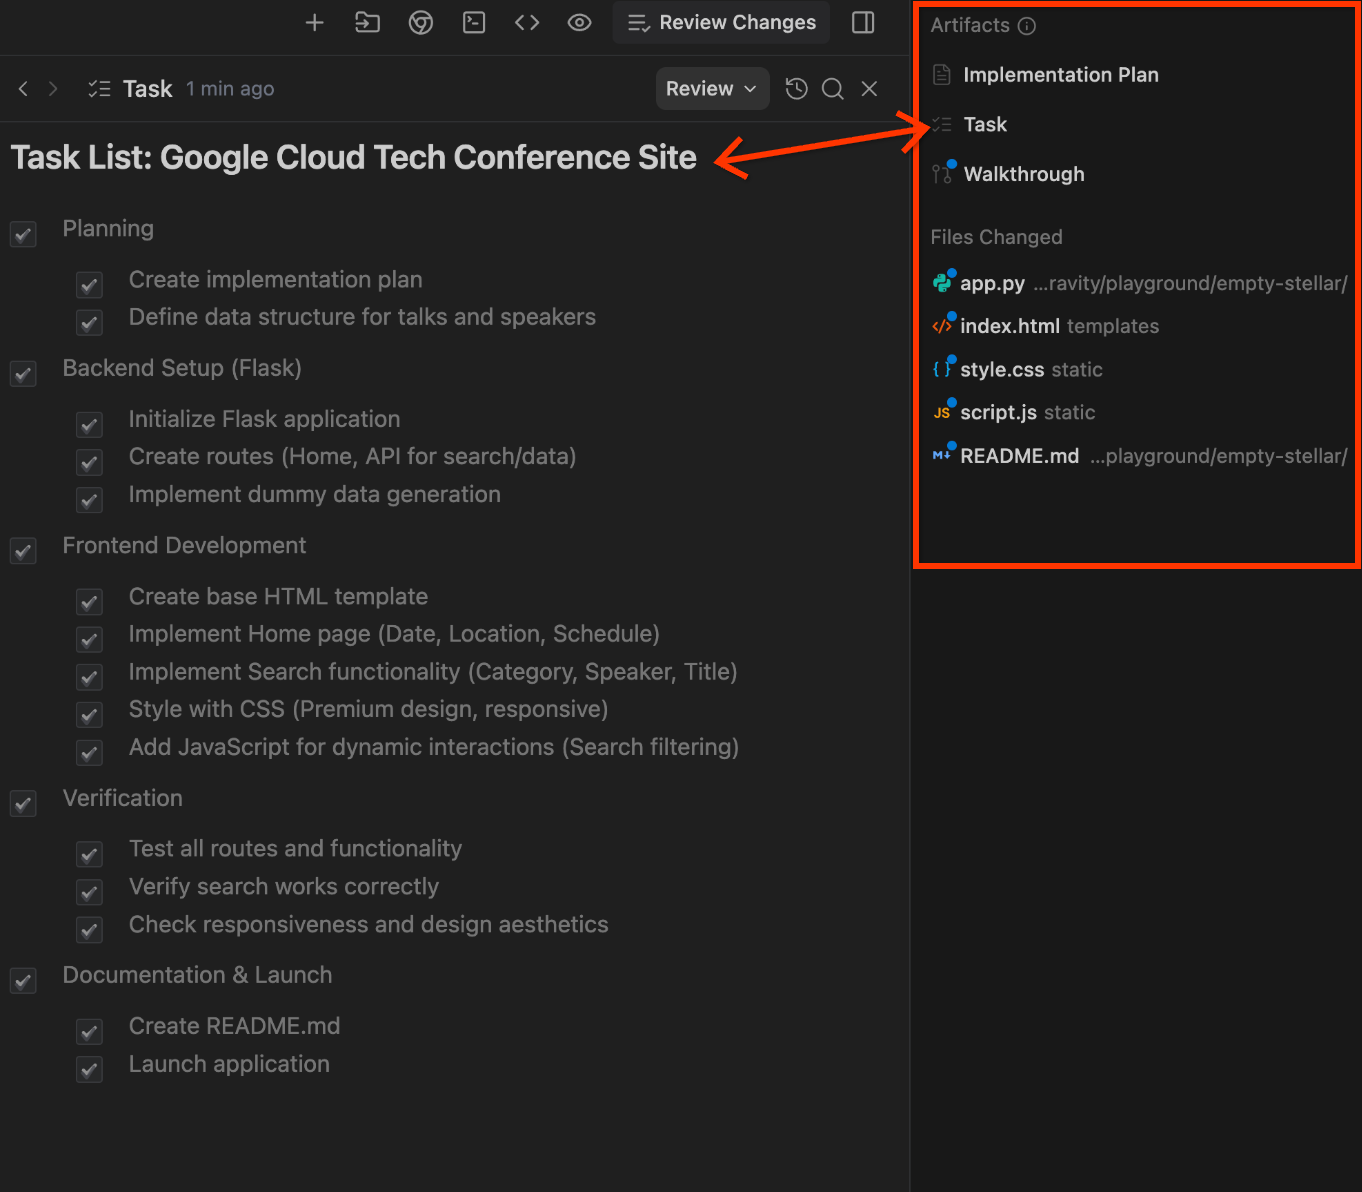
Task: Go back with the left chevron
Action: (x=23, y=89)
